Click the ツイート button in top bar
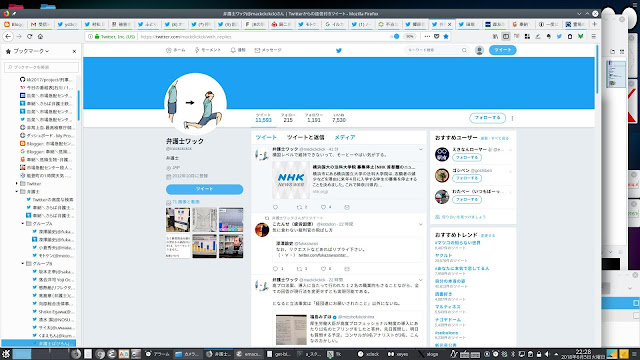 click(502, 50)
